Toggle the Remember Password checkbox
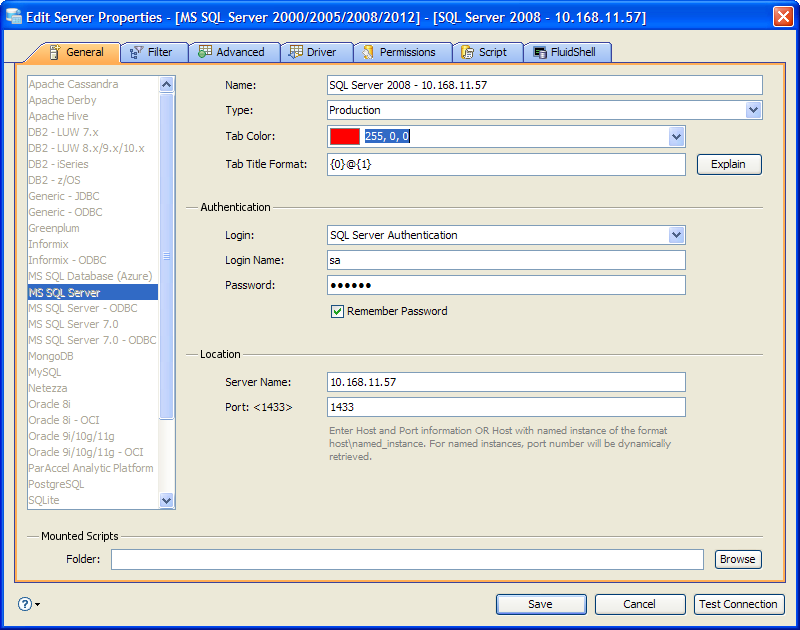 [337, 311]
